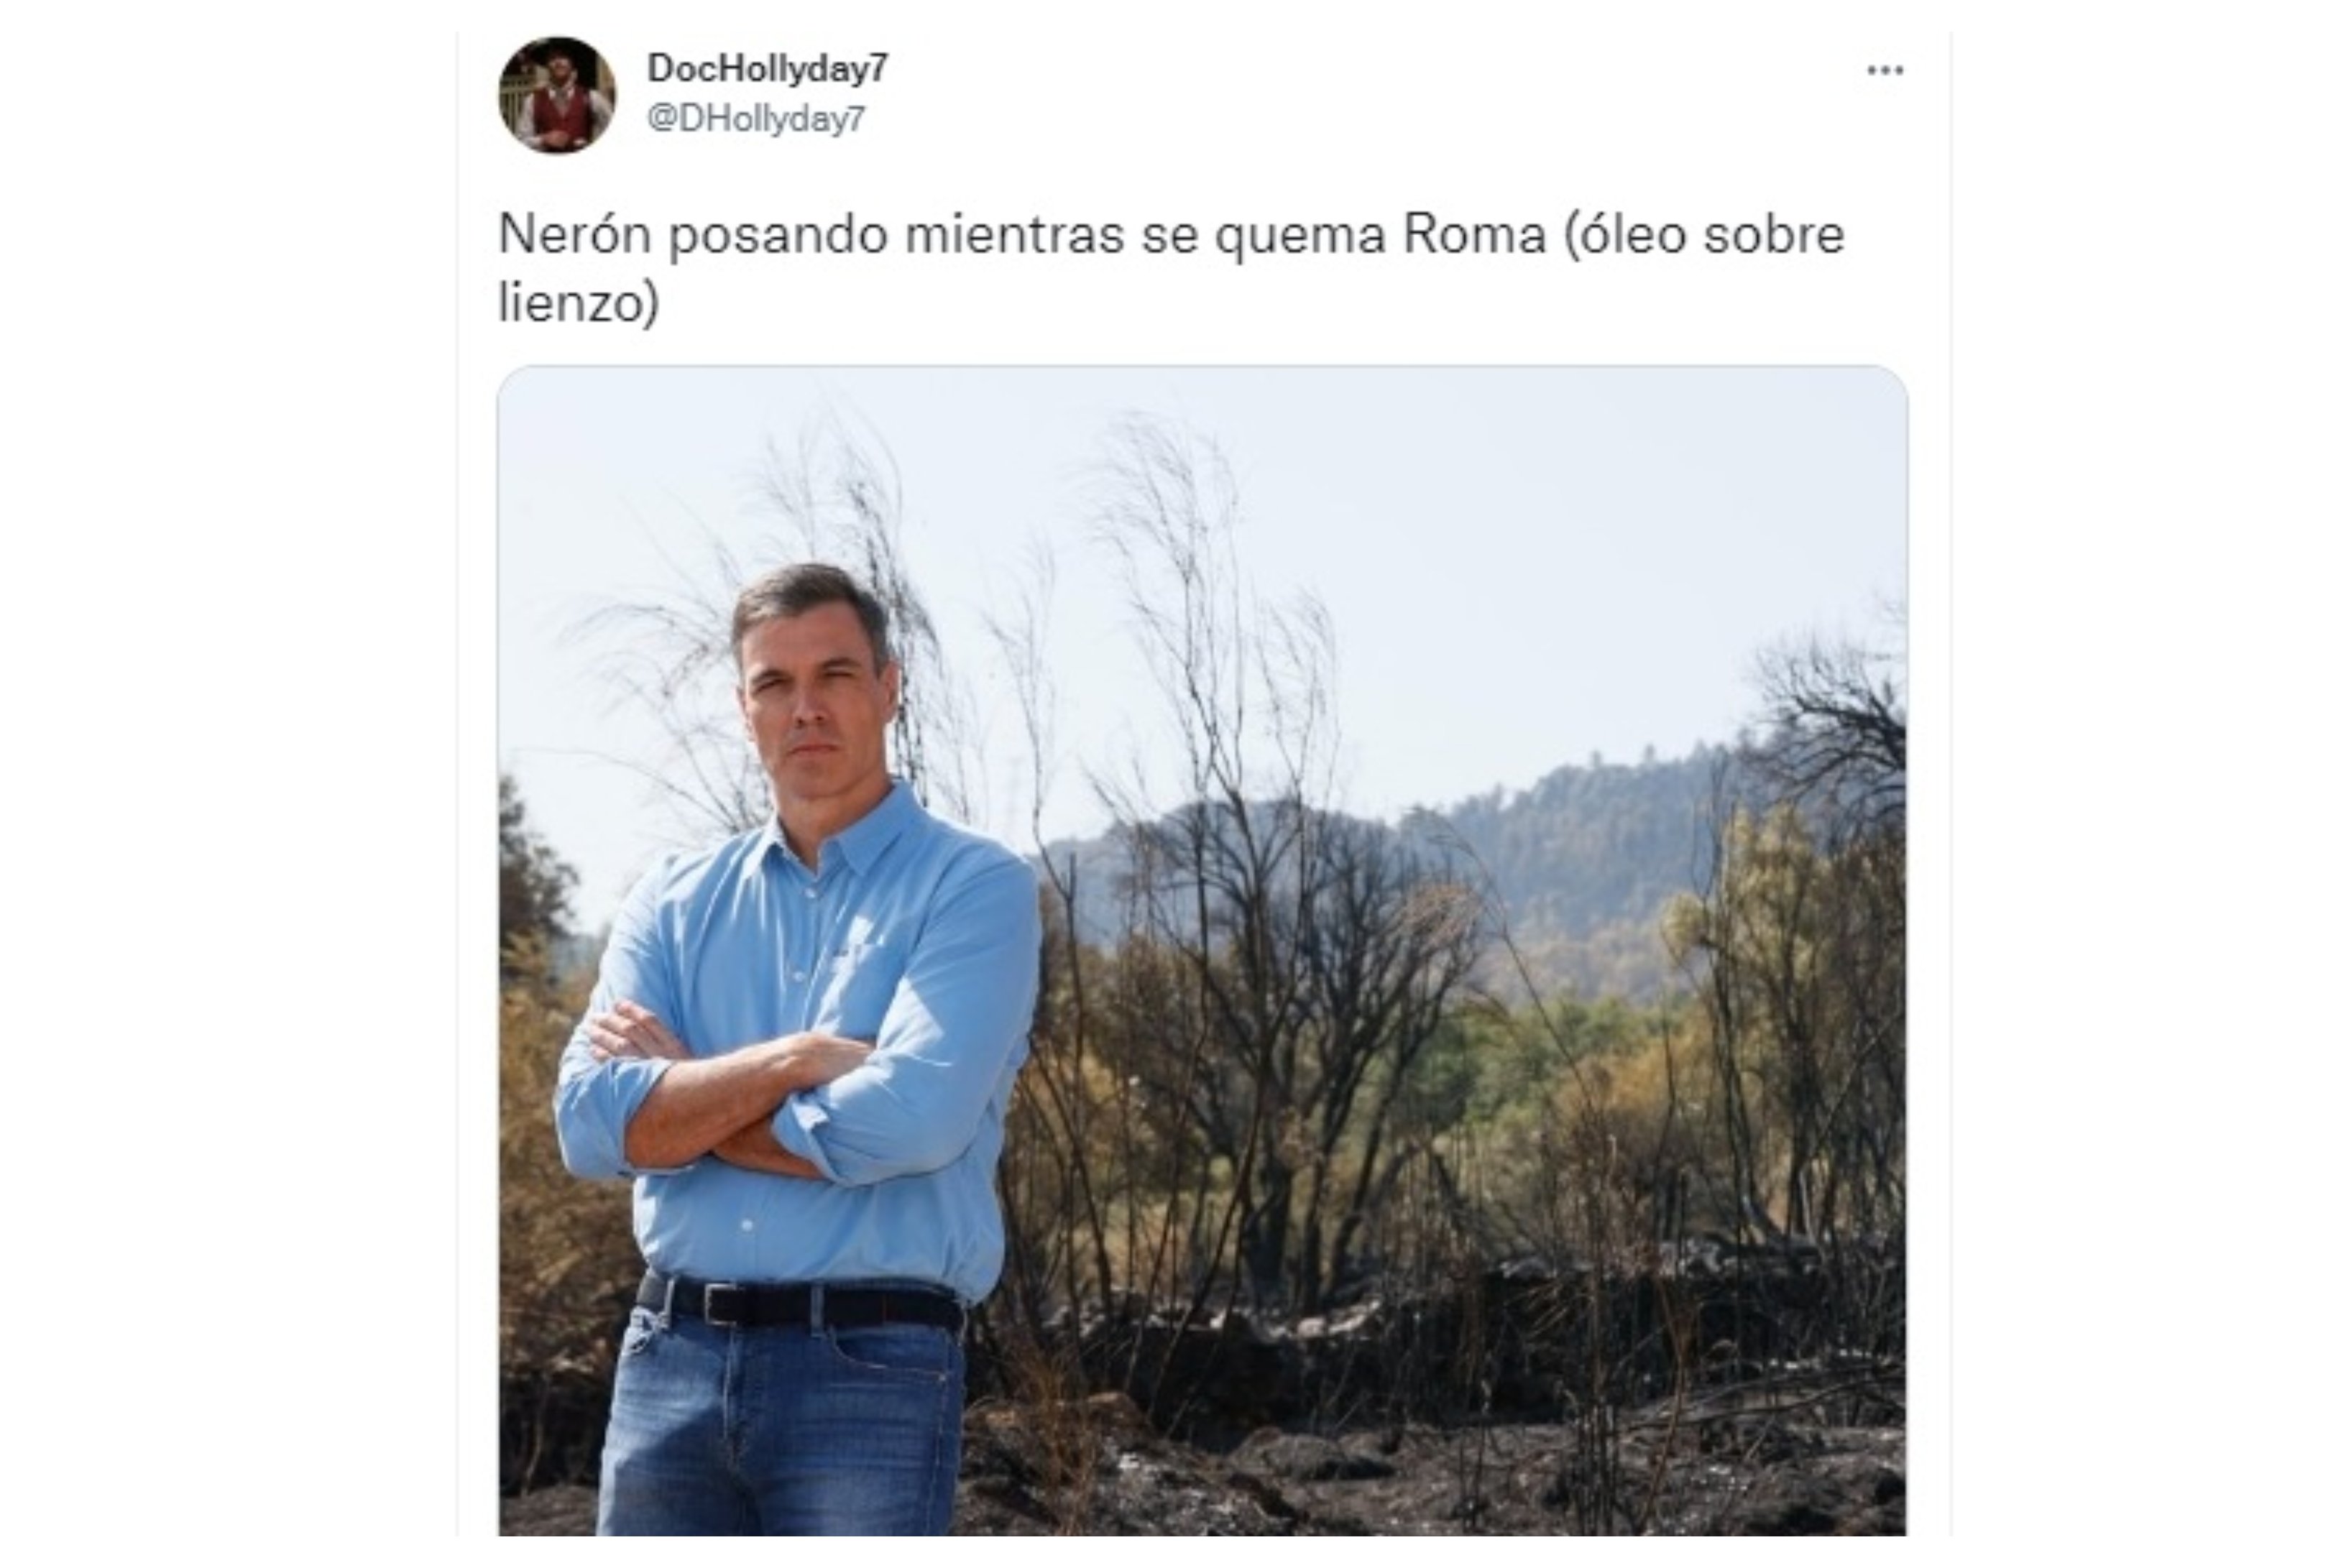
Task: Click the tweet text starting with Nerón
Action: click(x=1171, y=267)
